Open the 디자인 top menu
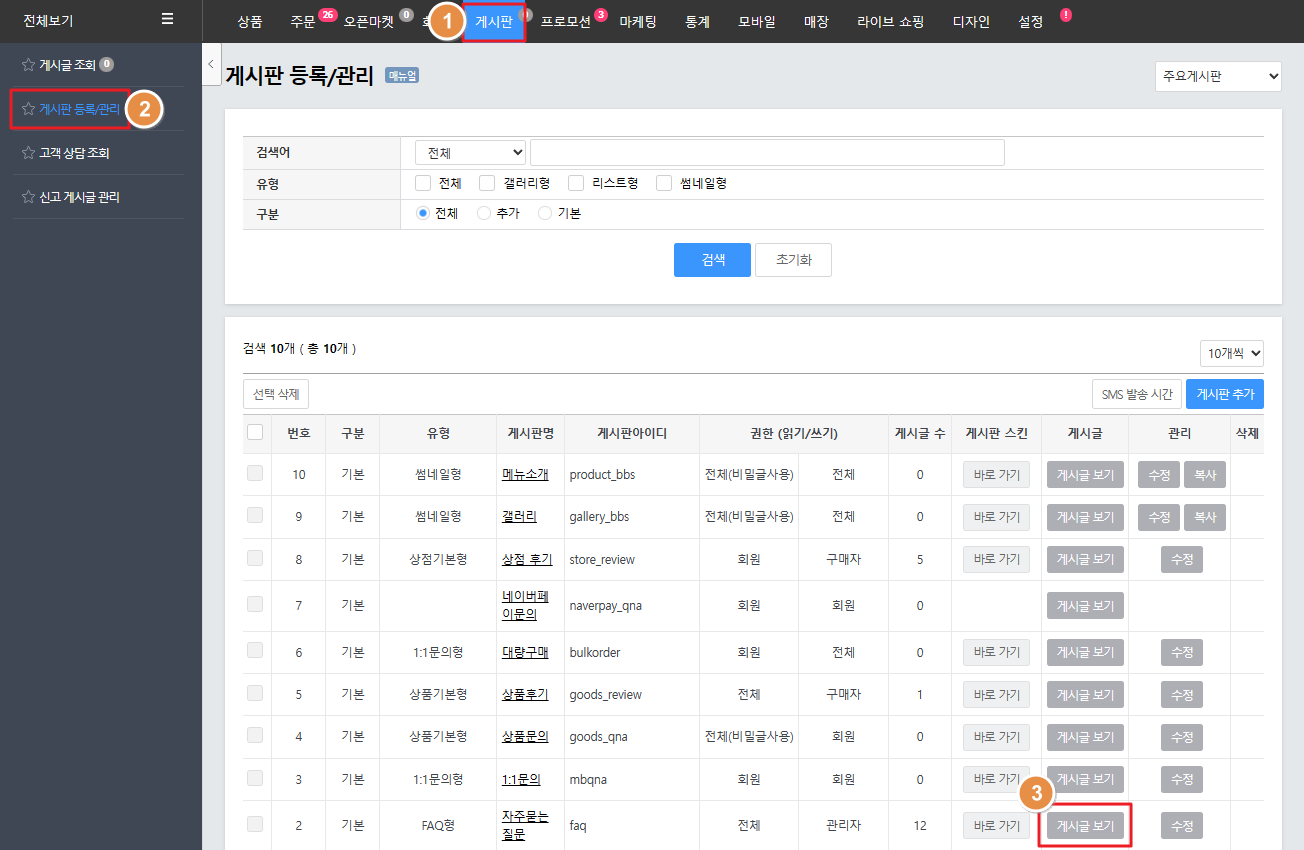Image resolution: width=1304 pixels, height=850 pixels. (971, 21)
